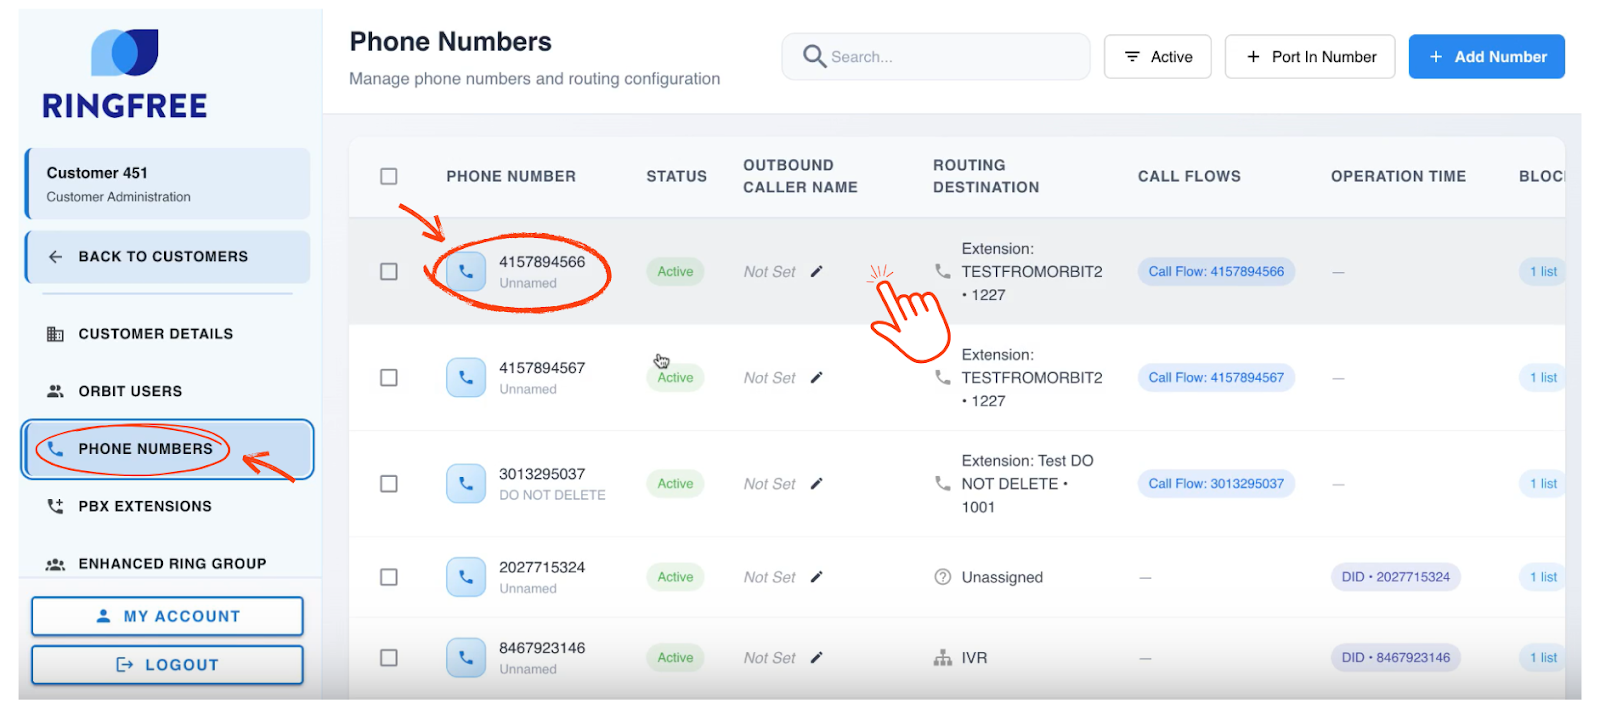Click the phone icon for DO NOT DELETE number

click(465, 484)
